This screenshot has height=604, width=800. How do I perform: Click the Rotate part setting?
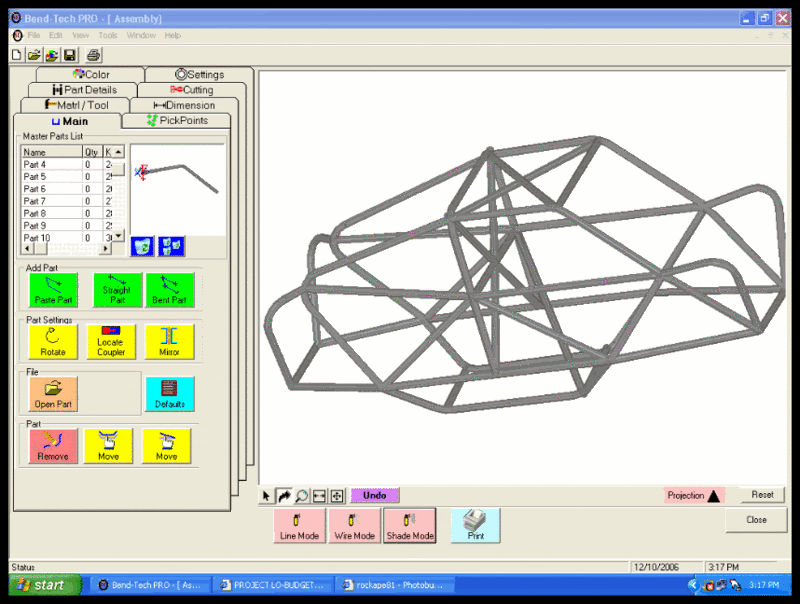click(54, 342)
